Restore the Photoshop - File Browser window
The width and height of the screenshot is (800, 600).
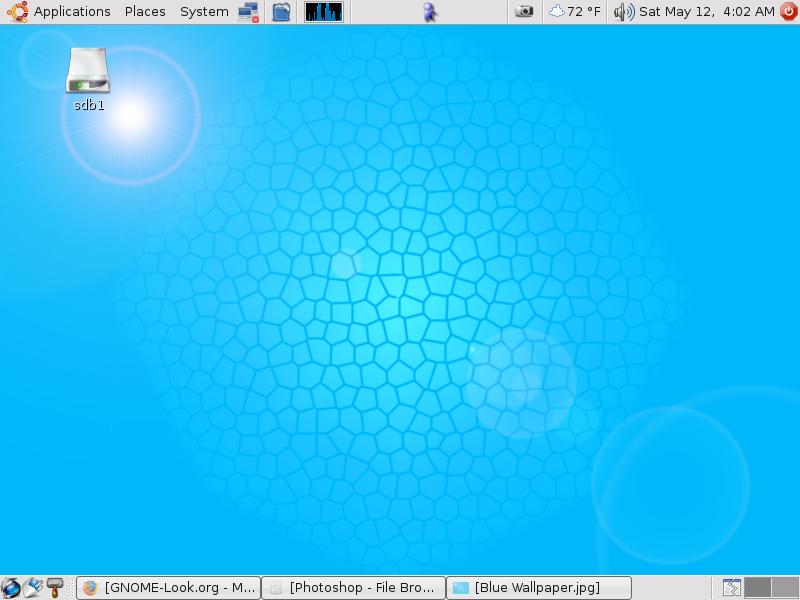tap(354, 588)
